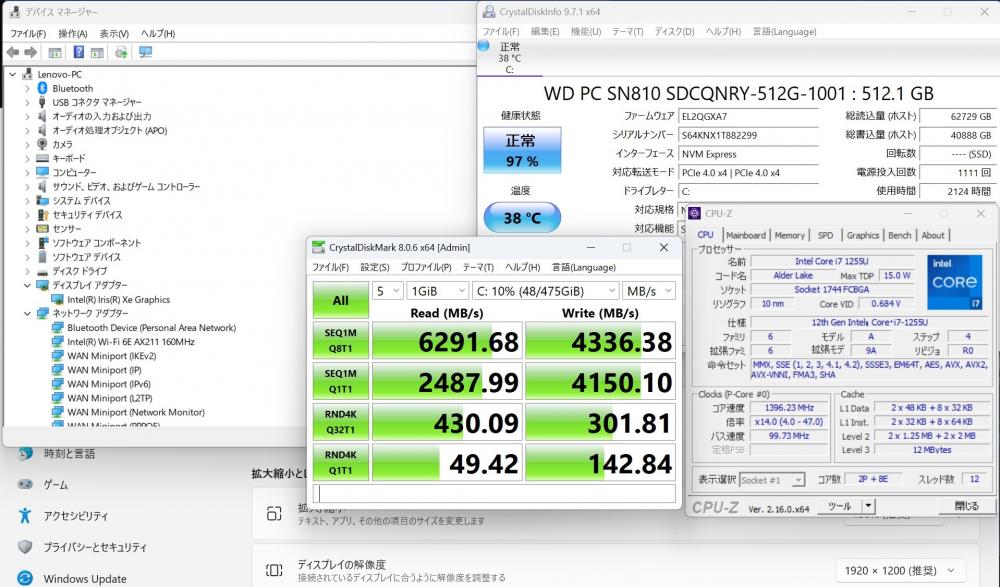The width and height of the screenshot is (1000, 587).
Task: Click the Windows Update icon in Settings sidebar
Action: pos(24,578)
